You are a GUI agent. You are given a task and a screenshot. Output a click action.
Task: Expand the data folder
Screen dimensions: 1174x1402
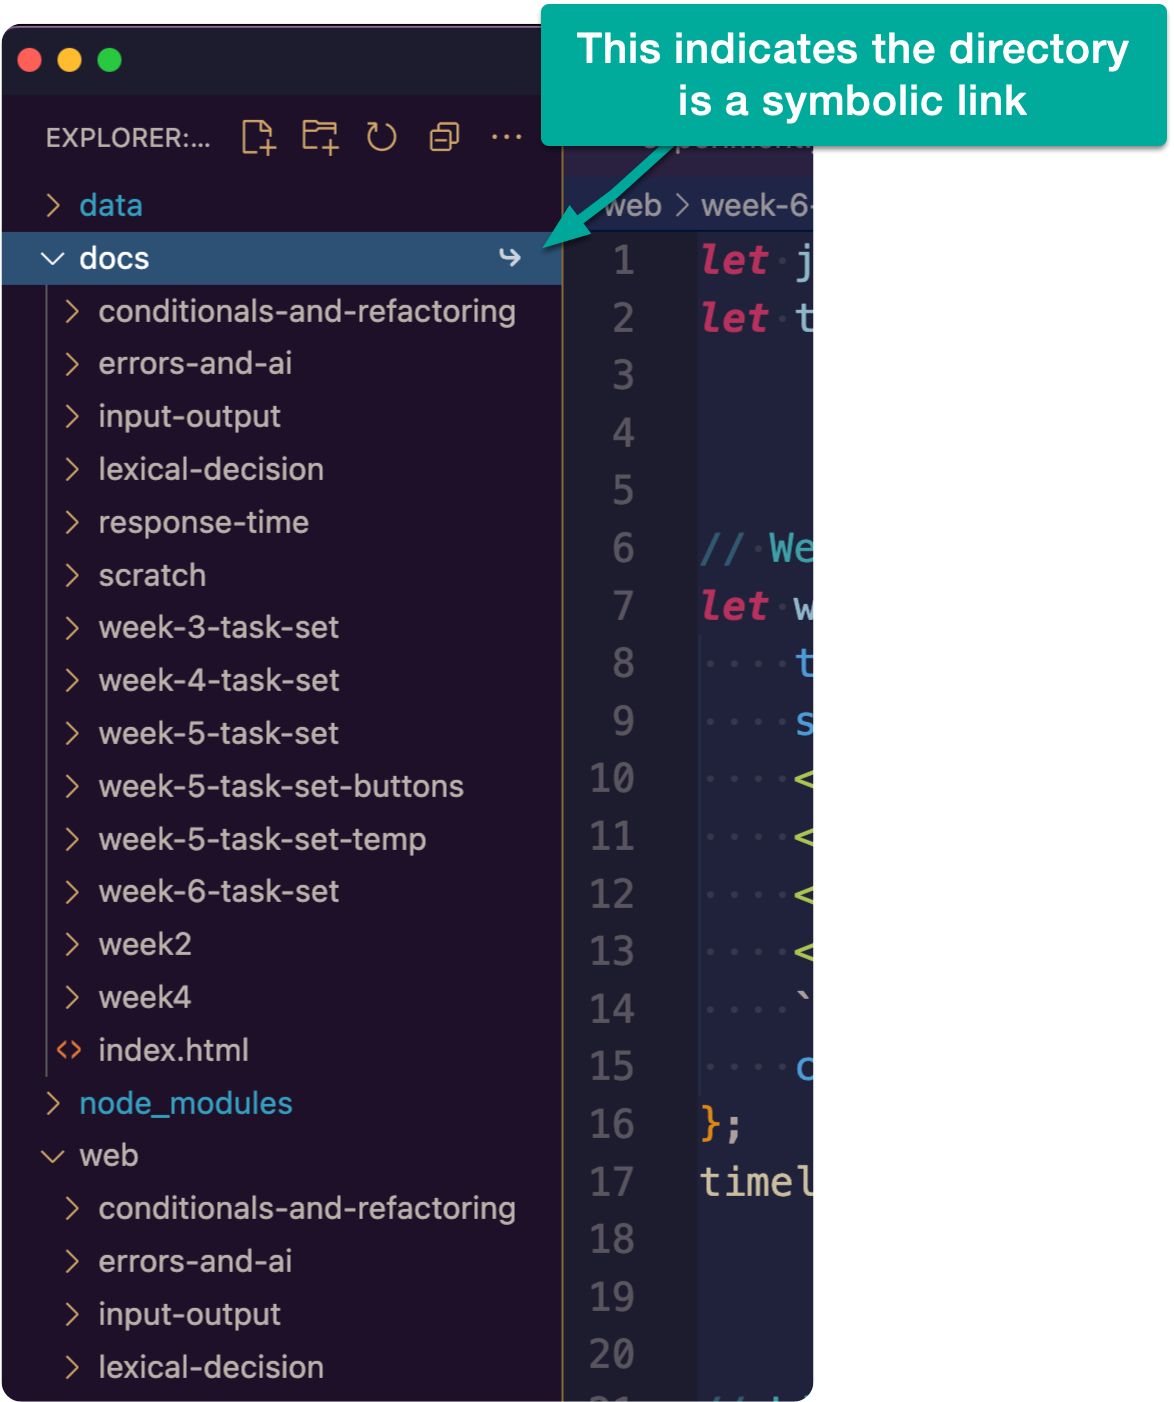(54, 205)
